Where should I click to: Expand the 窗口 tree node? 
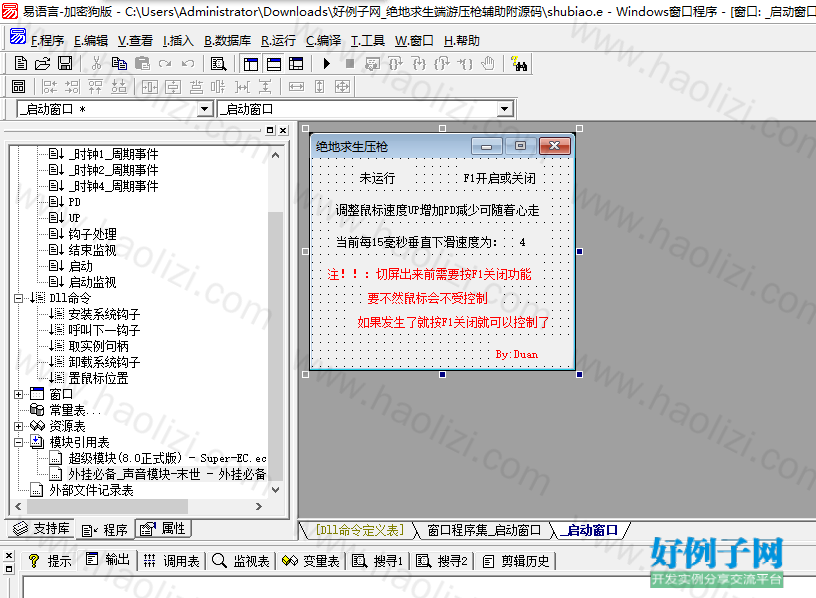coord(19,395)
